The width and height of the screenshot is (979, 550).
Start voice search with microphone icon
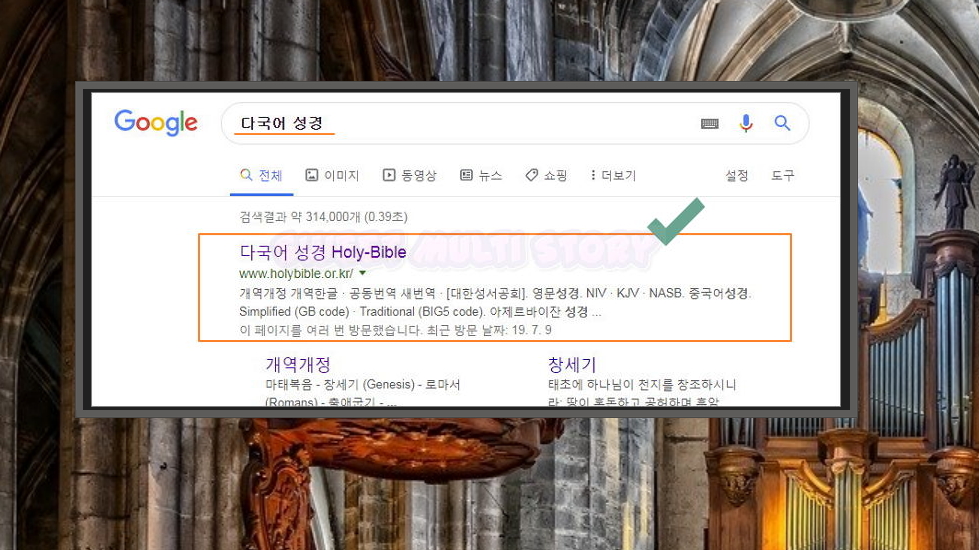(745, 123)
